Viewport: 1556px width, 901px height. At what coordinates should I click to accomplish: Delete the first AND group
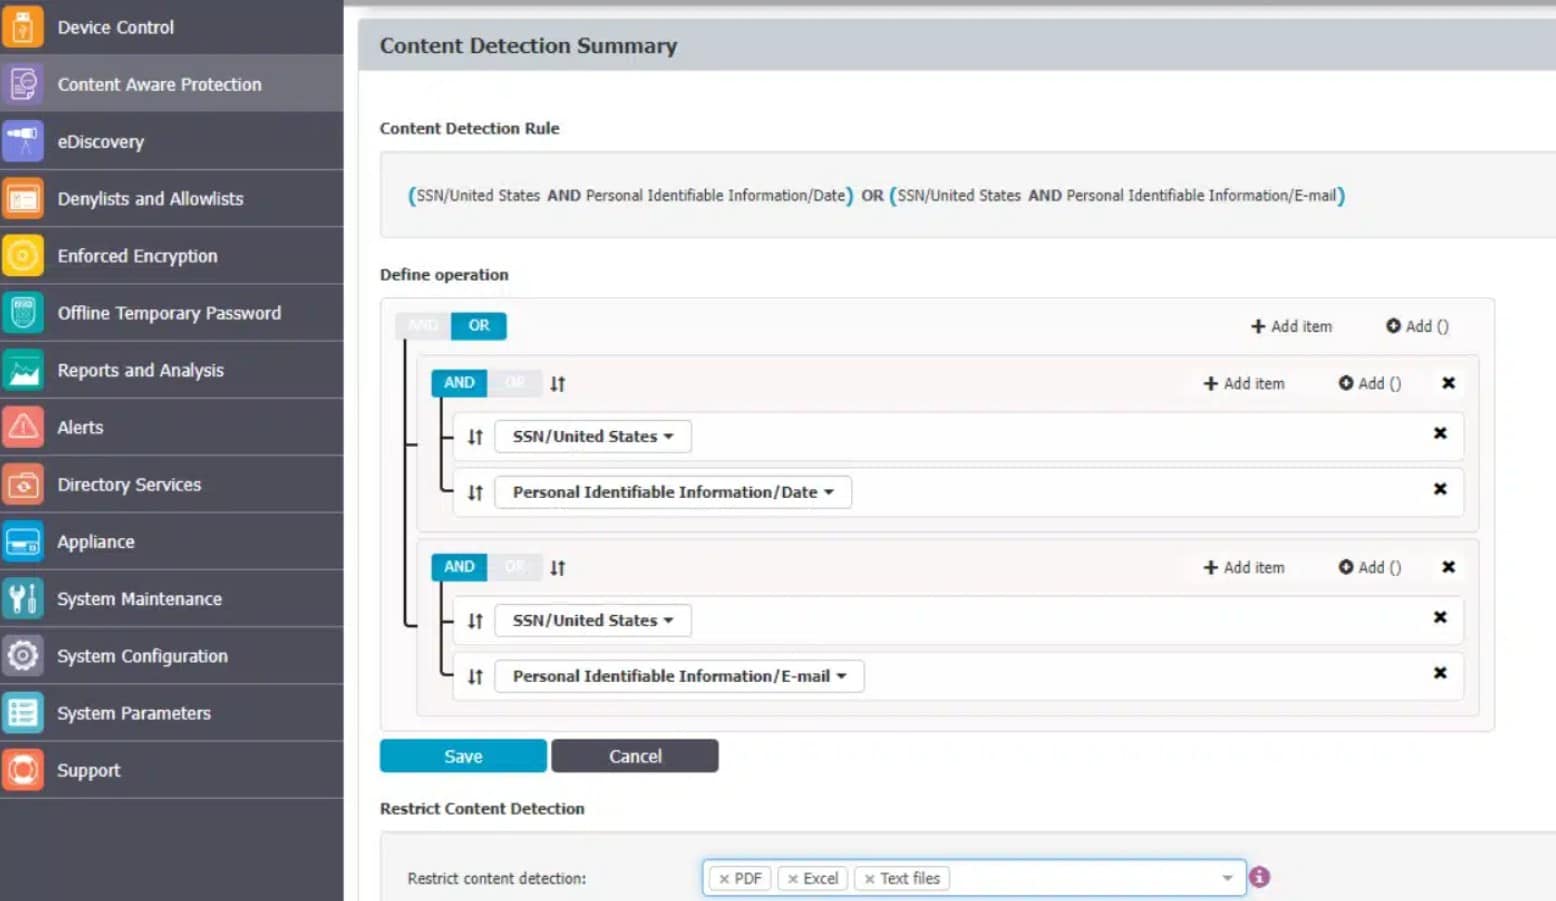pyautogui.click(x=1448, y=383)
